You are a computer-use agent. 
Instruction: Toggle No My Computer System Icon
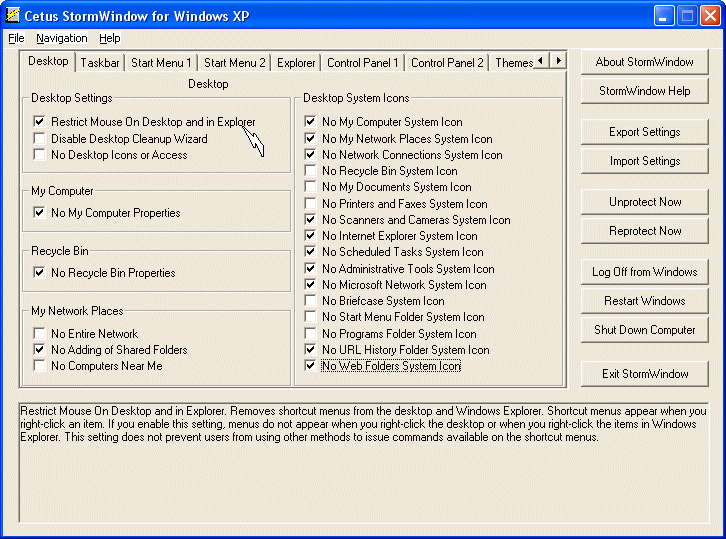(x=310, y=122)
